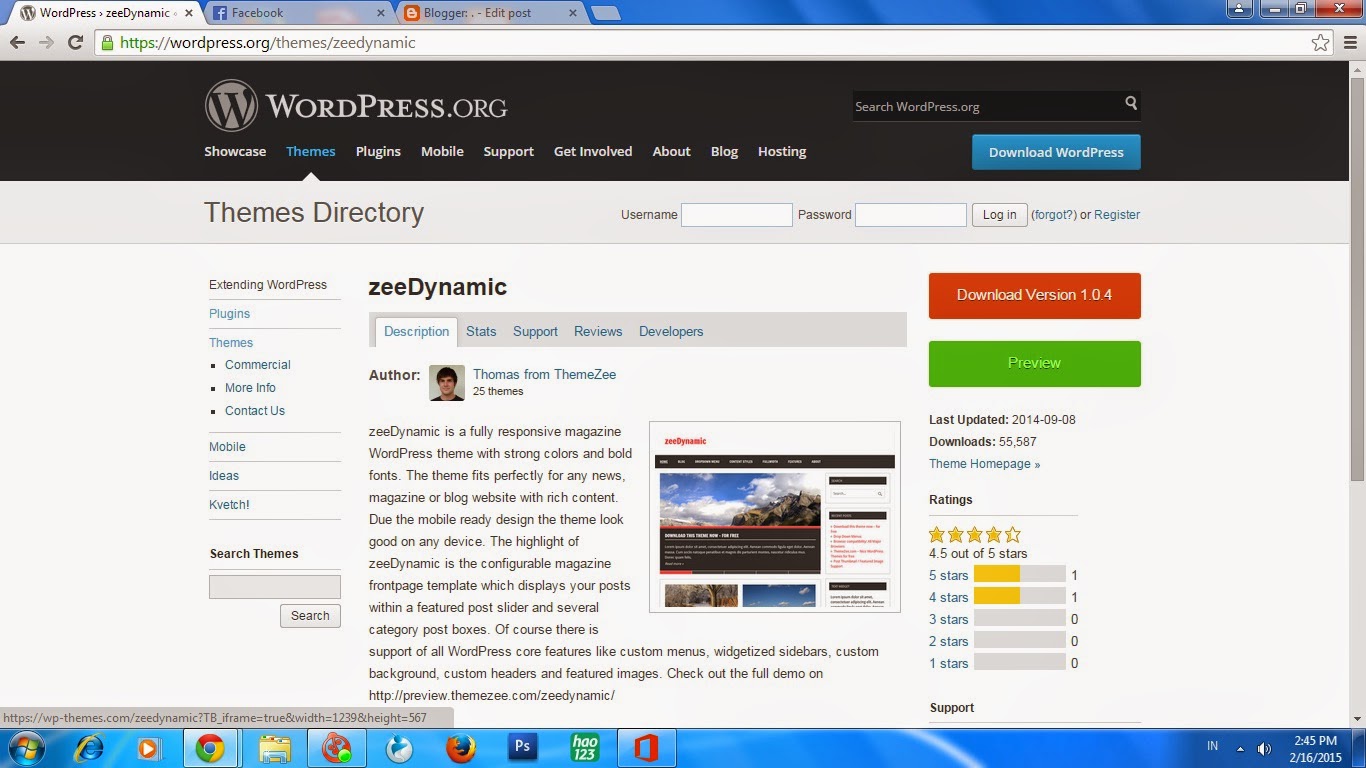Image resolution: width=1366 pixels, height=768 pixels.
Task: Close the Blogger Edit post tab
Action: click(572, 13)
